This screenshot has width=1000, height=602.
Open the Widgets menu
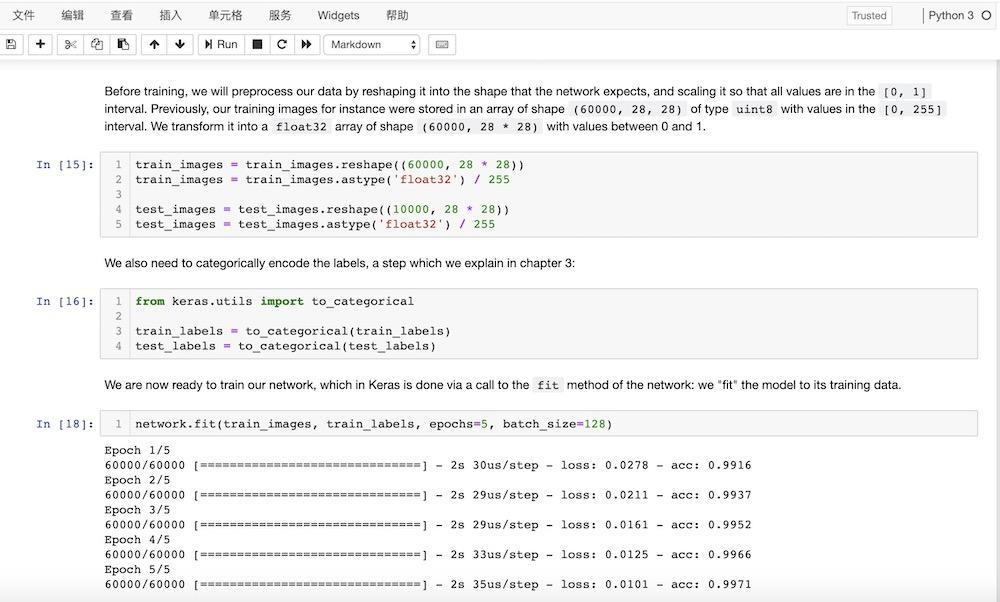339,15
